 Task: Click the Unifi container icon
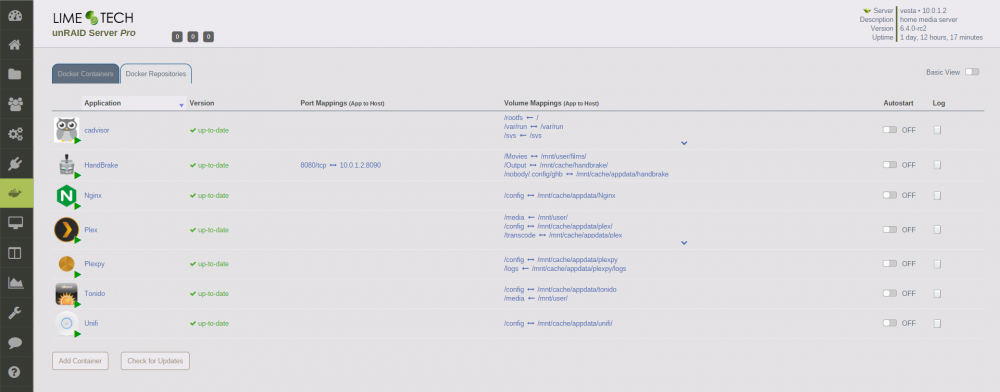[67, 324]
